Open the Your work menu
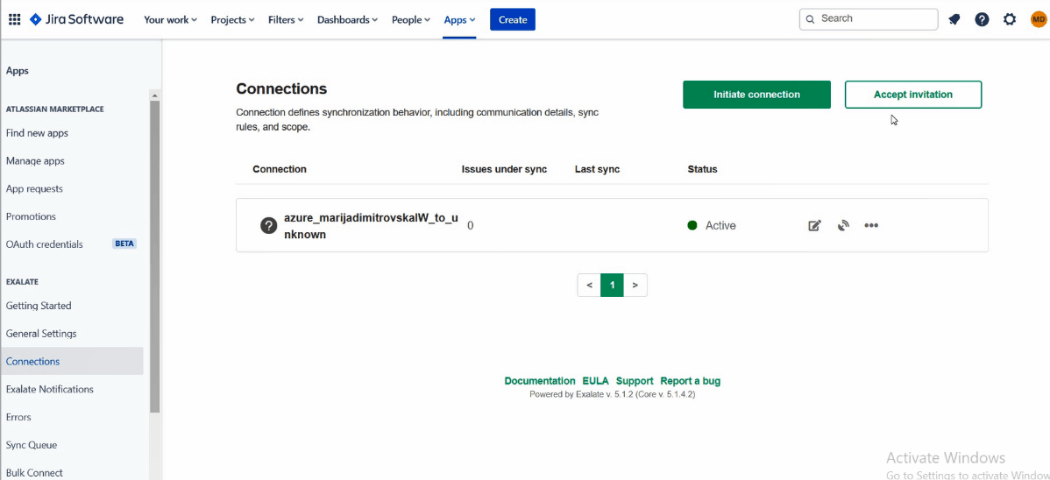1050x480 pixels. [x=170, y=20]
